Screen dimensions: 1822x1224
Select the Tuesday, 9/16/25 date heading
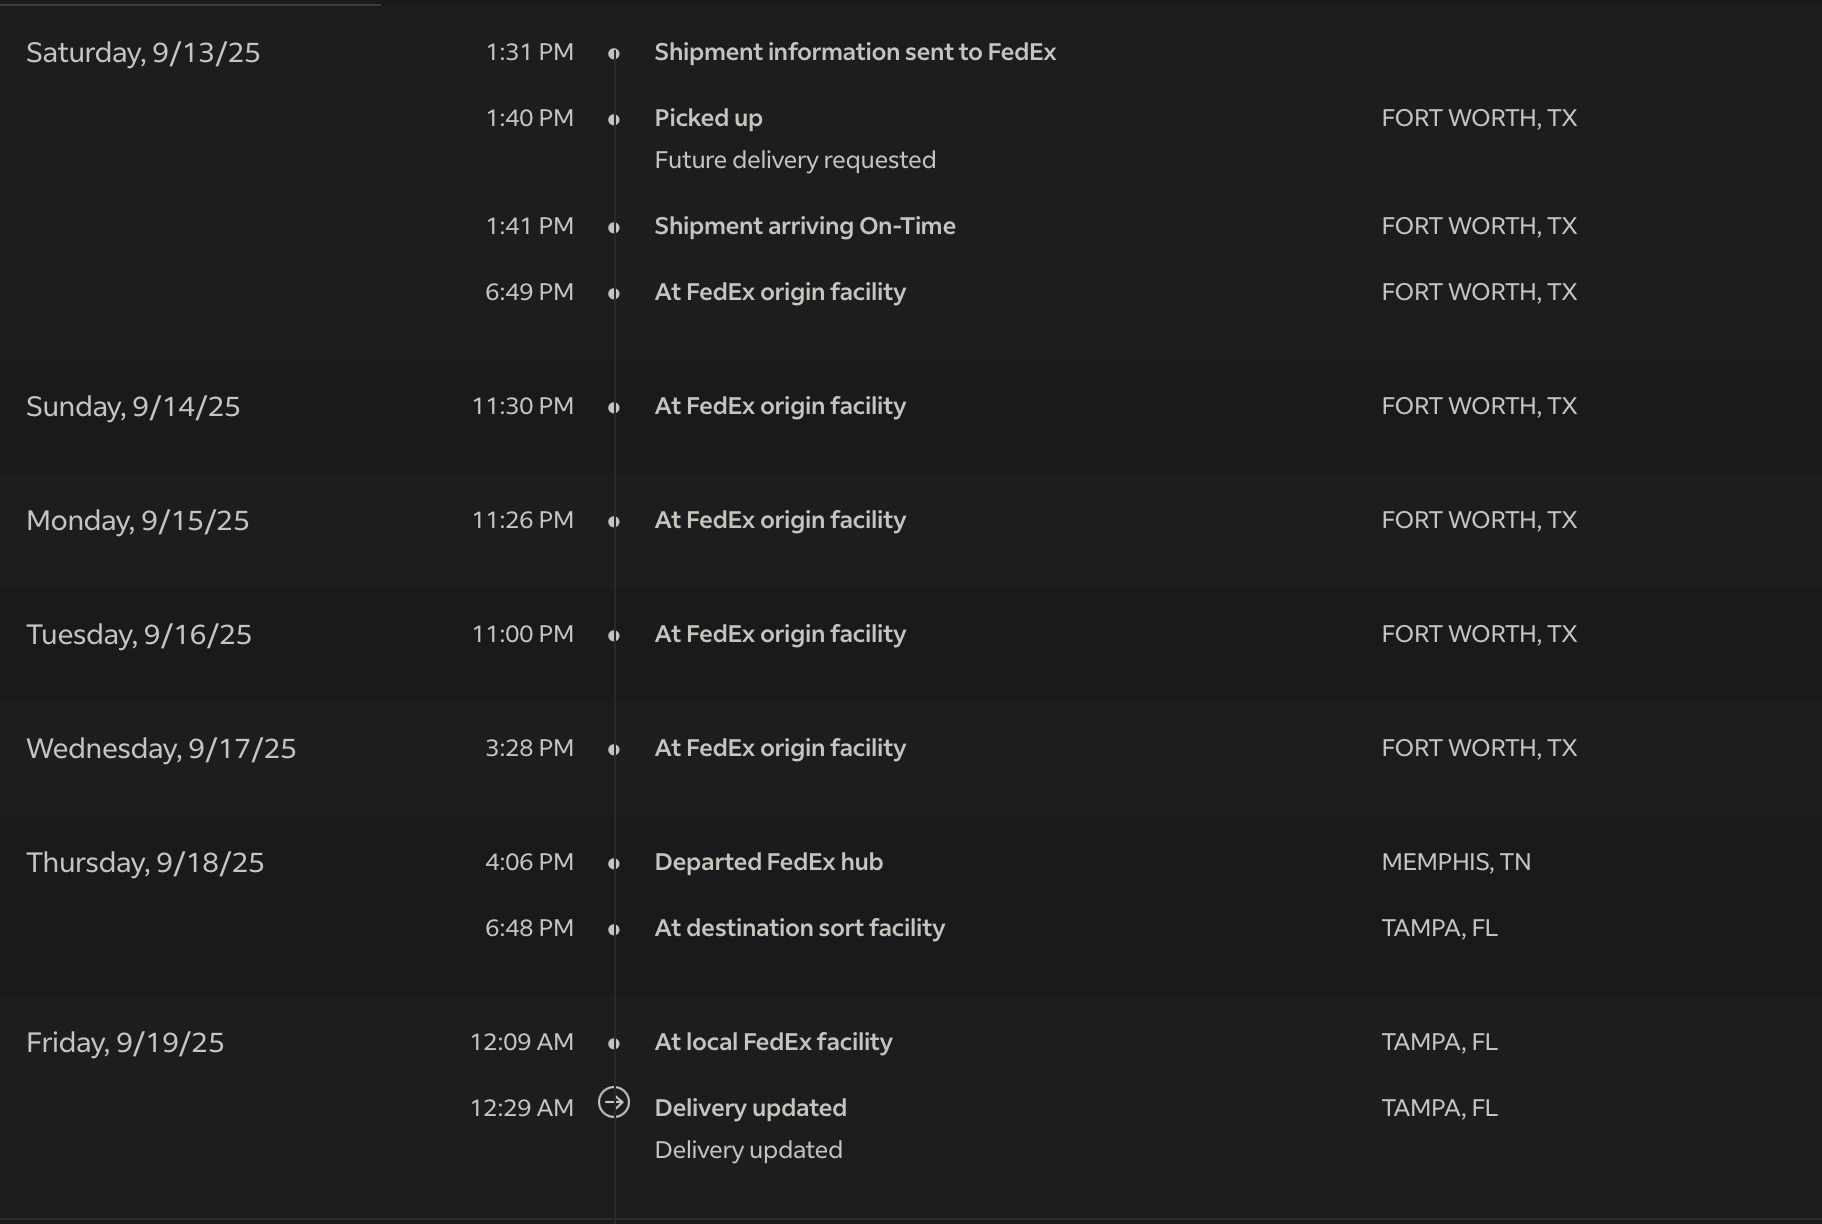[x=139, y=635]
